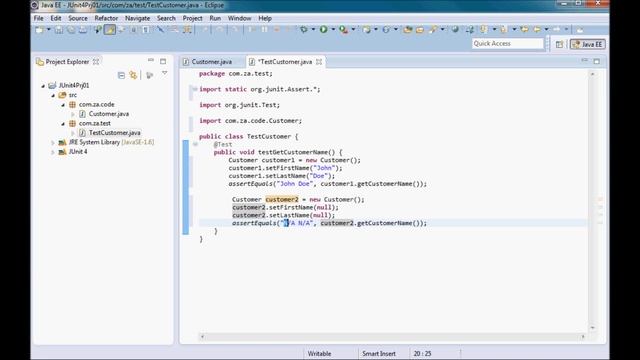Expand the JUnit 4 library node
The image size is (640, 360).
click(x=53, y=152)
